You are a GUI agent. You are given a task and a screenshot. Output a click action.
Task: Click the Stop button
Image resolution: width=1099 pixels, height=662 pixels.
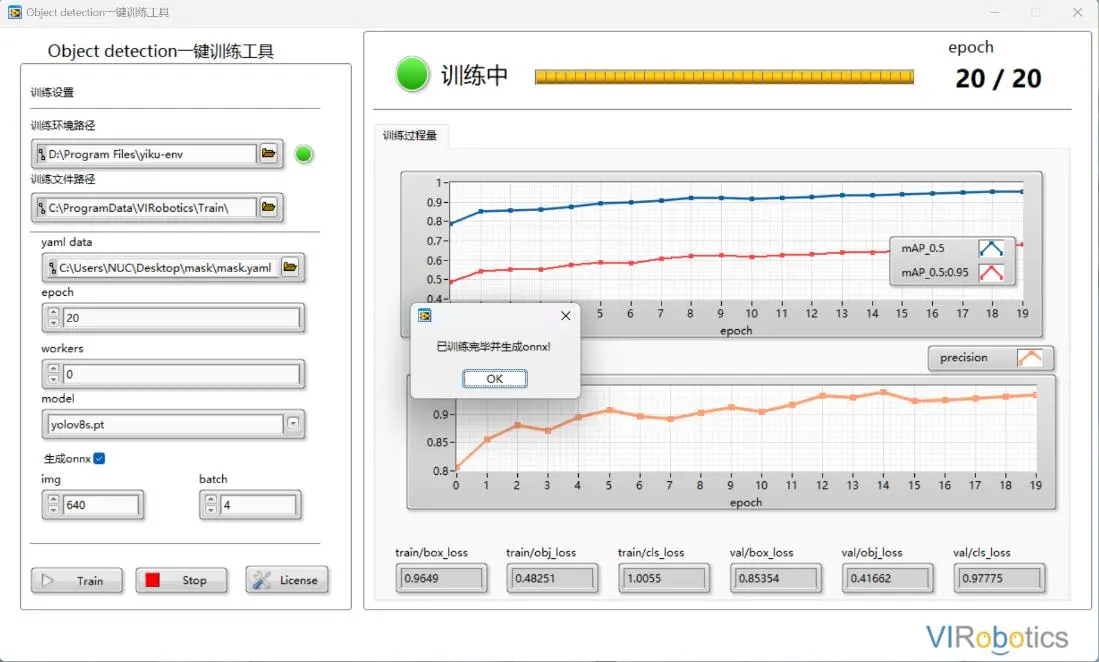click(x=181, y=580)
